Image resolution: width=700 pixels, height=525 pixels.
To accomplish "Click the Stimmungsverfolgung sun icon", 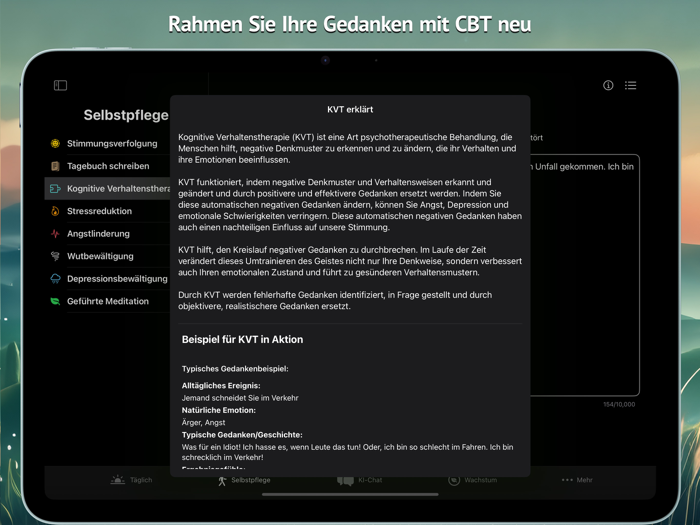I will coord(55,143).
